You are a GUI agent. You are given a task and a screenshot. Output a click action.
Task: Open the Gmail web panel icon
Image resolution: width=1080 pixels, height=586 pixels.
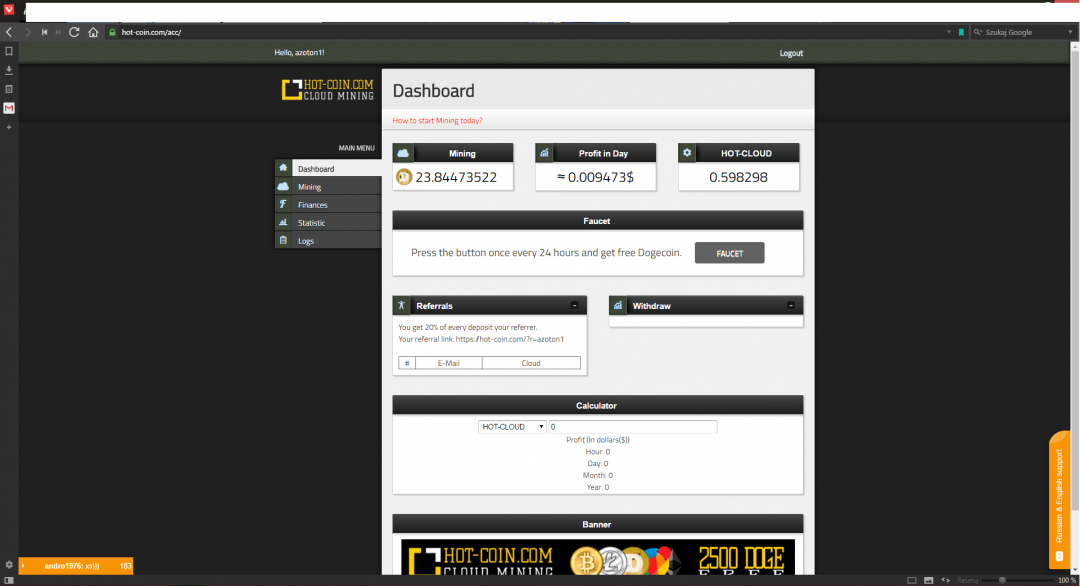[9, 108]
